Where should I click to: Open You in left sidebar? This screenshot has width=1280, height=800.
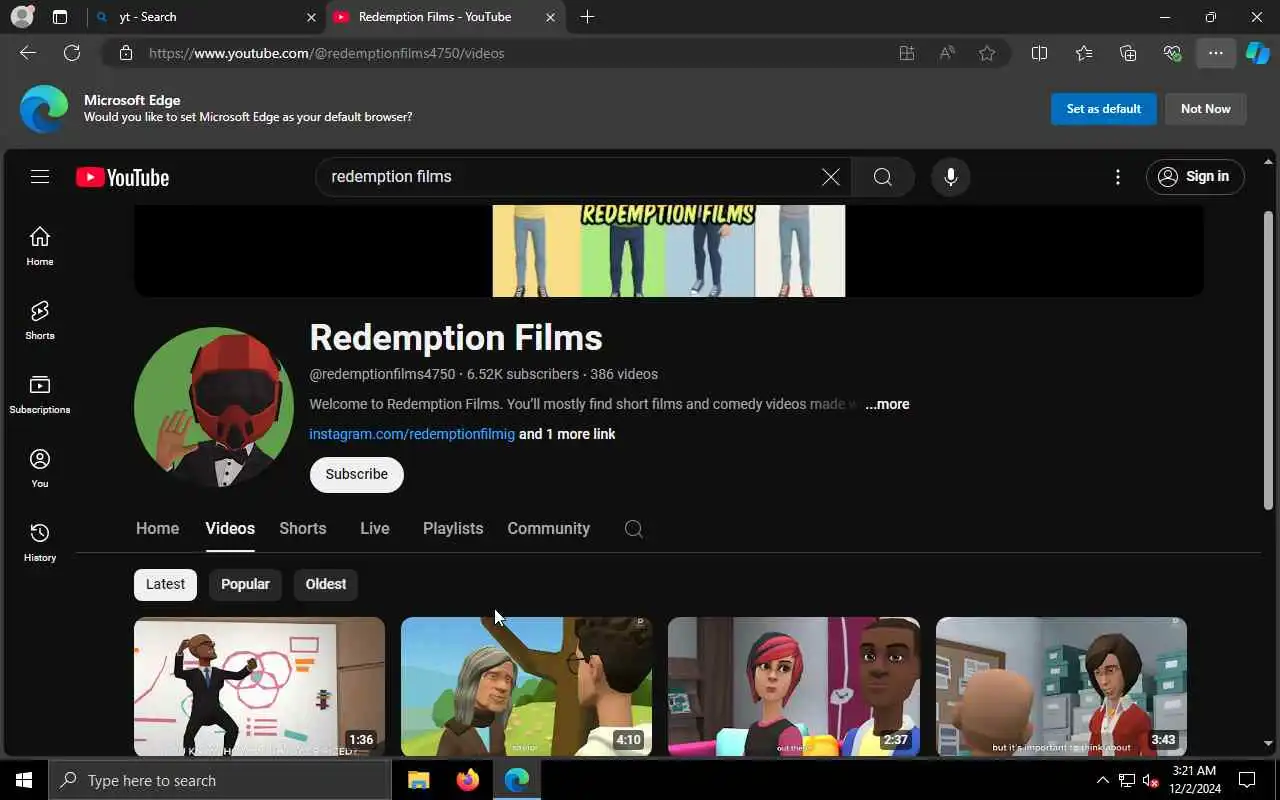click(x=40, y=468)
